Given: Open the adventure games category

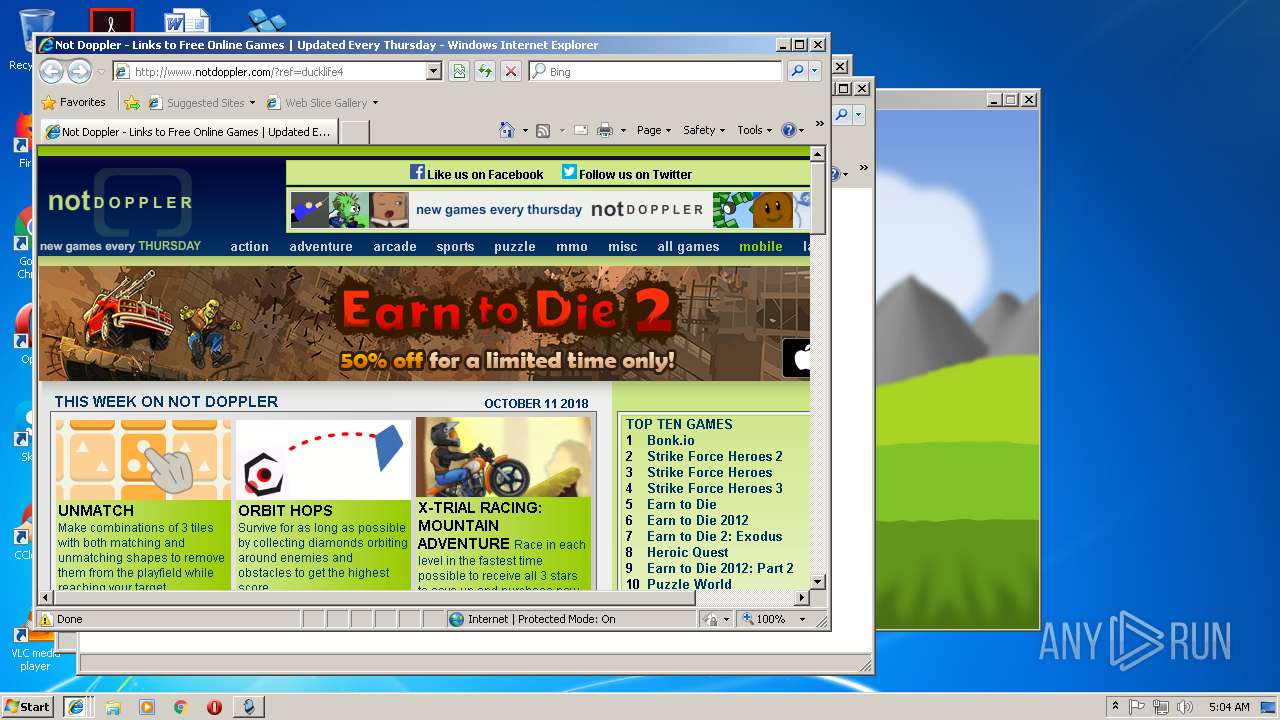Looking at the screenshot, I should pyautogui.click(x=321, y=246).
